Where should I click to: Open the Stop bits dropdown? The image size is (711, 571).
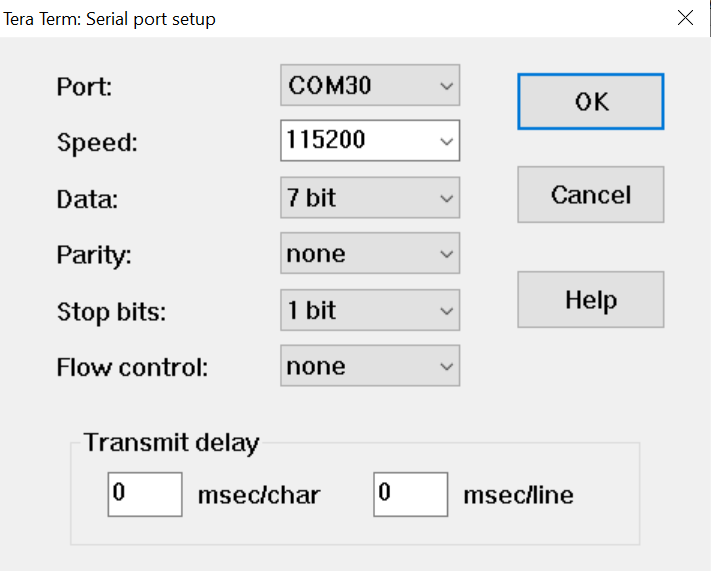pyautogui.click(x=370, y=310)
